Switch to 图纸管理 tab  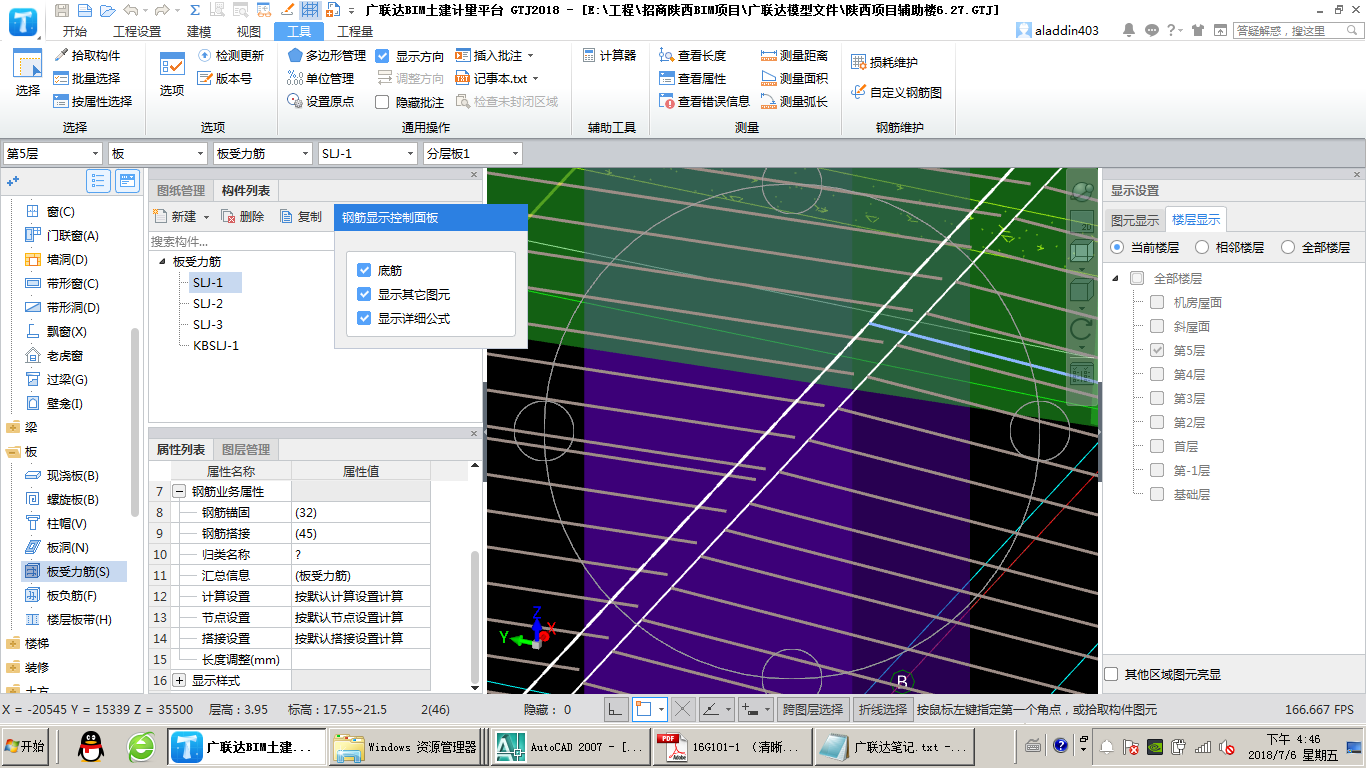click(181, 191)
